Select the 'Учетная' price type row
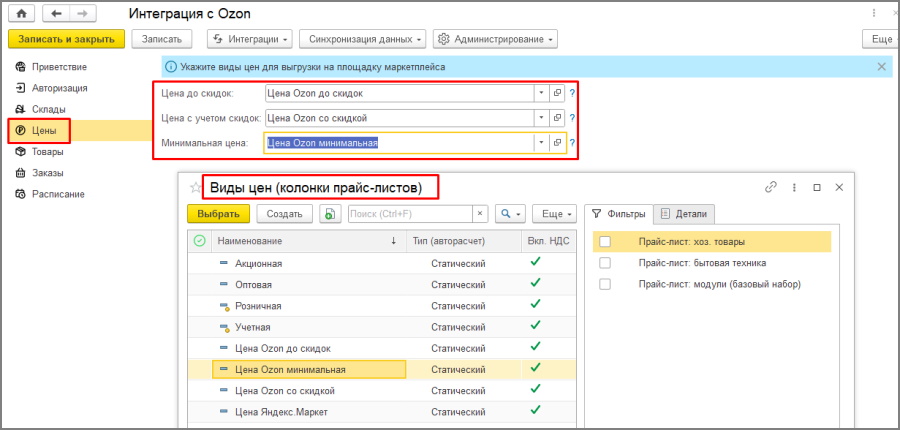This screenshot has width=900, height=430. pos(382,327)
